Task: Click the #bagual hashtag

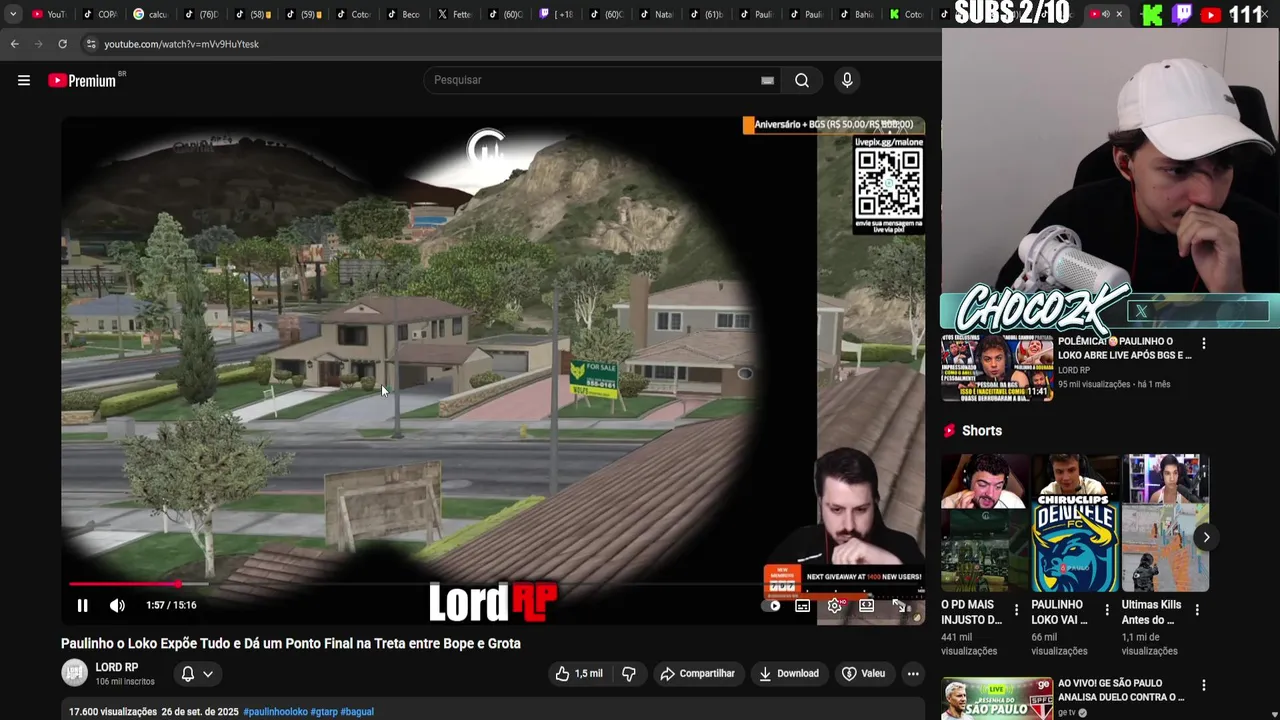Action: (x=357, y=712)
